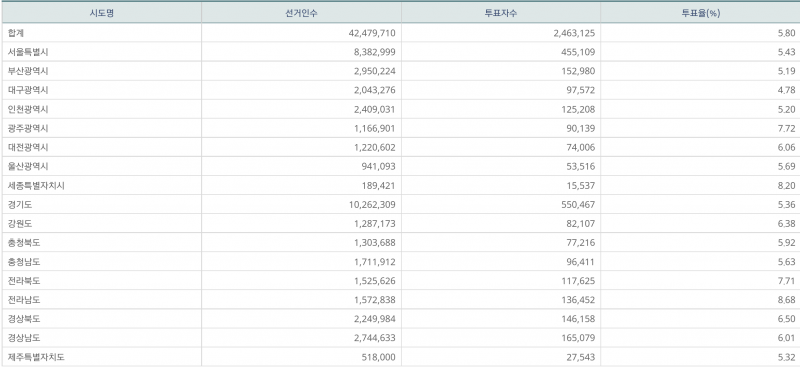Select the 강원도 row label
The height and width of the screenshot is (367, 800).
point(20,224)
